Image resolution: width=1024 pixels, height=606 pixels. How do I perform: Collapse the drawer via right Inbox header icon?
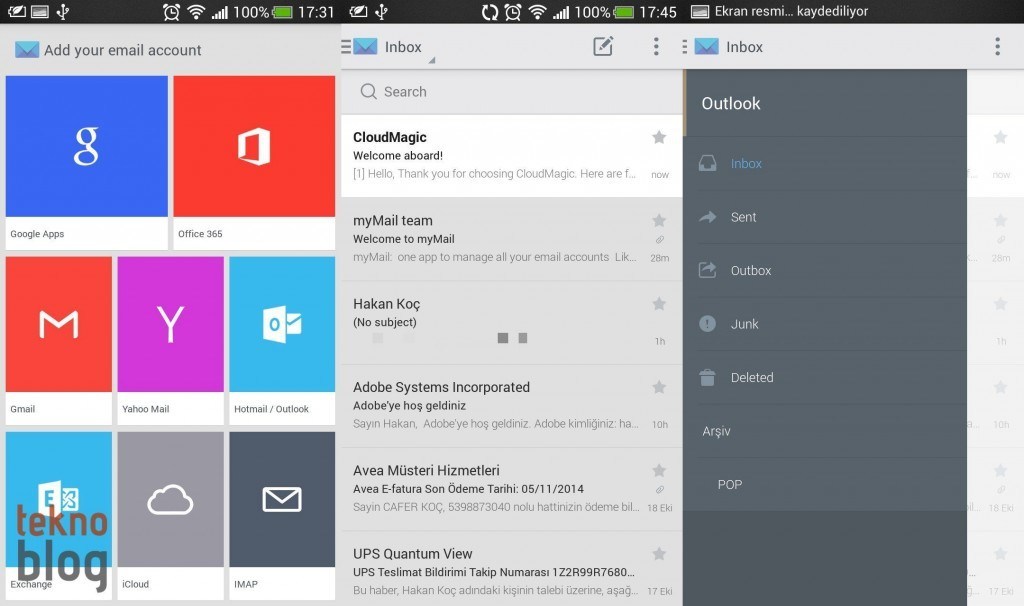pos(686,47)
